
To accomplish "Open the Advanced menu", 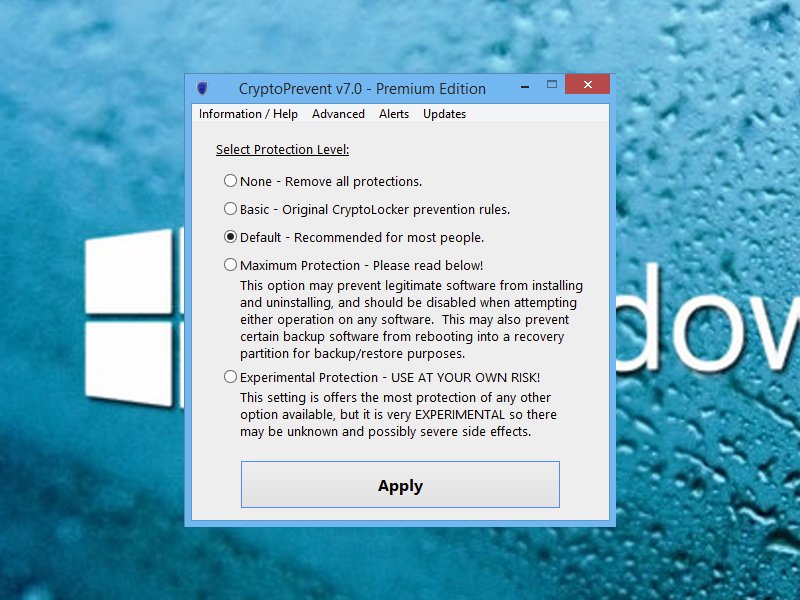I will (x=338, y=114).
